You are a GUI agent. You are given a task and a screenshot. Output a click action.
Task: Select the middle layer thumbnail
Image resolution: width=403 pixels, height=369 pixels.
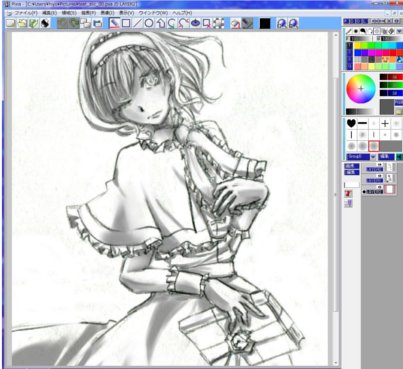[389, 178]
